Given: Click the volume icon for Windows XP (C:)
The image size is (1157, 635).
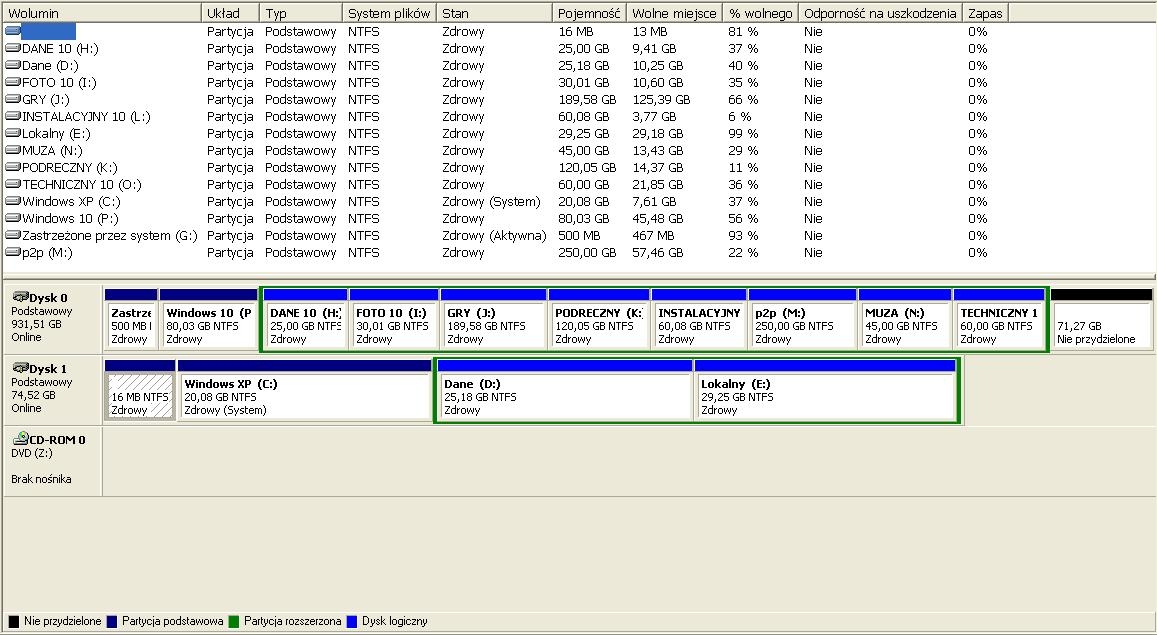Looking at the screenshot, I should tap(13, 201).
